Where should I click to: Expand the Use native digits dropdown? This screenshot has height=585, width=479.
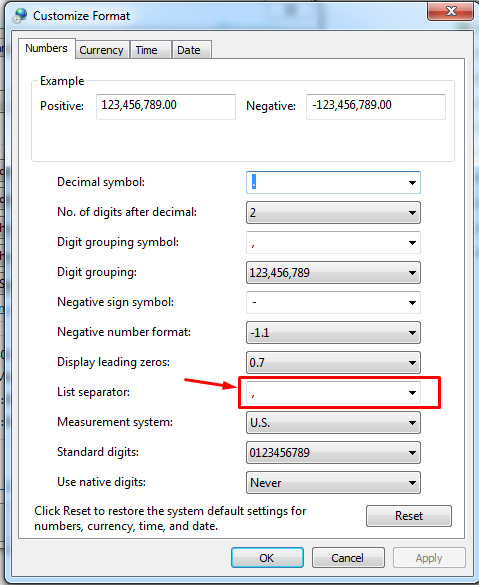point(333,483)
